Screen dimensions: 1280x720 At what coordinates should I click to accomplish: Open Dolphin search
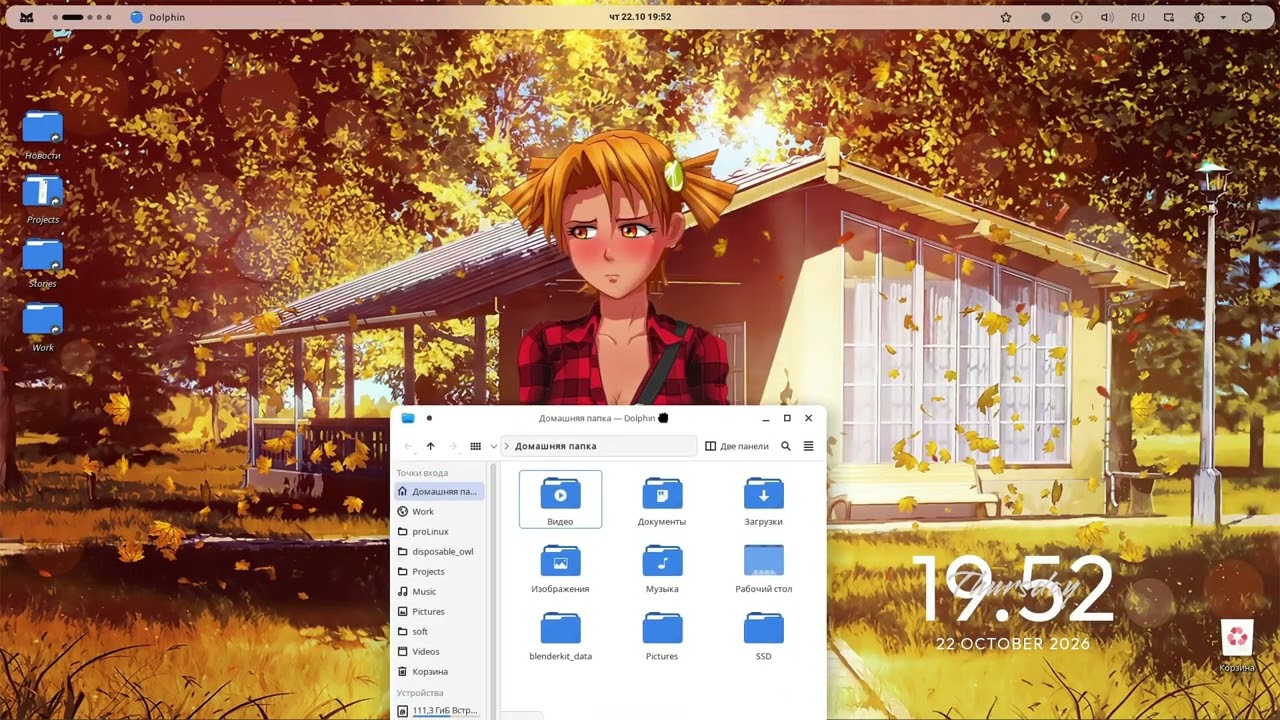786,446
